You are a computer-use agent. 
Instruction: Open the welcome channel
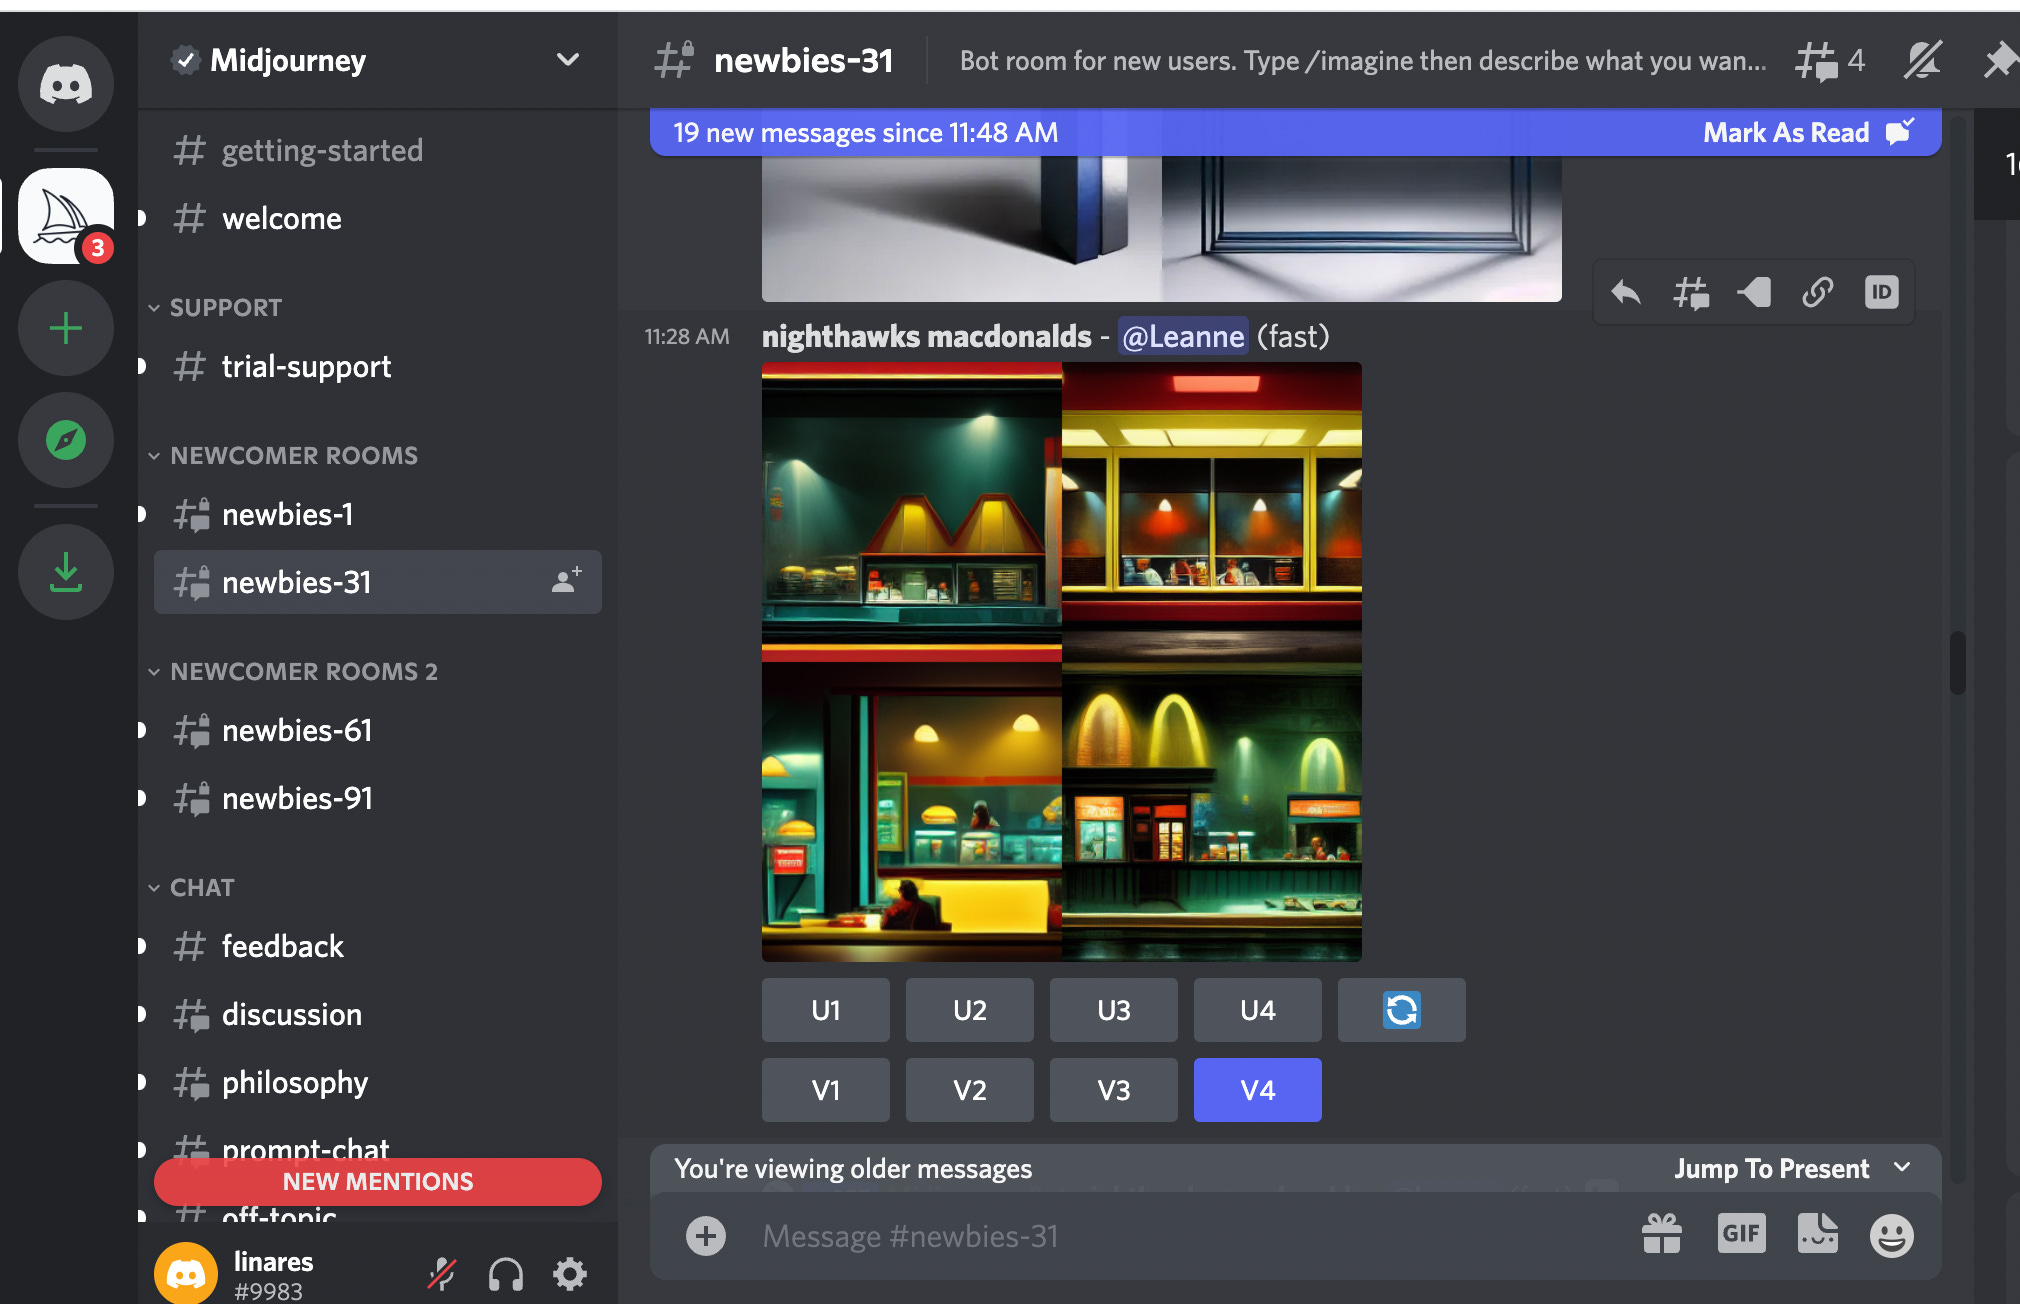pos(378,218)
